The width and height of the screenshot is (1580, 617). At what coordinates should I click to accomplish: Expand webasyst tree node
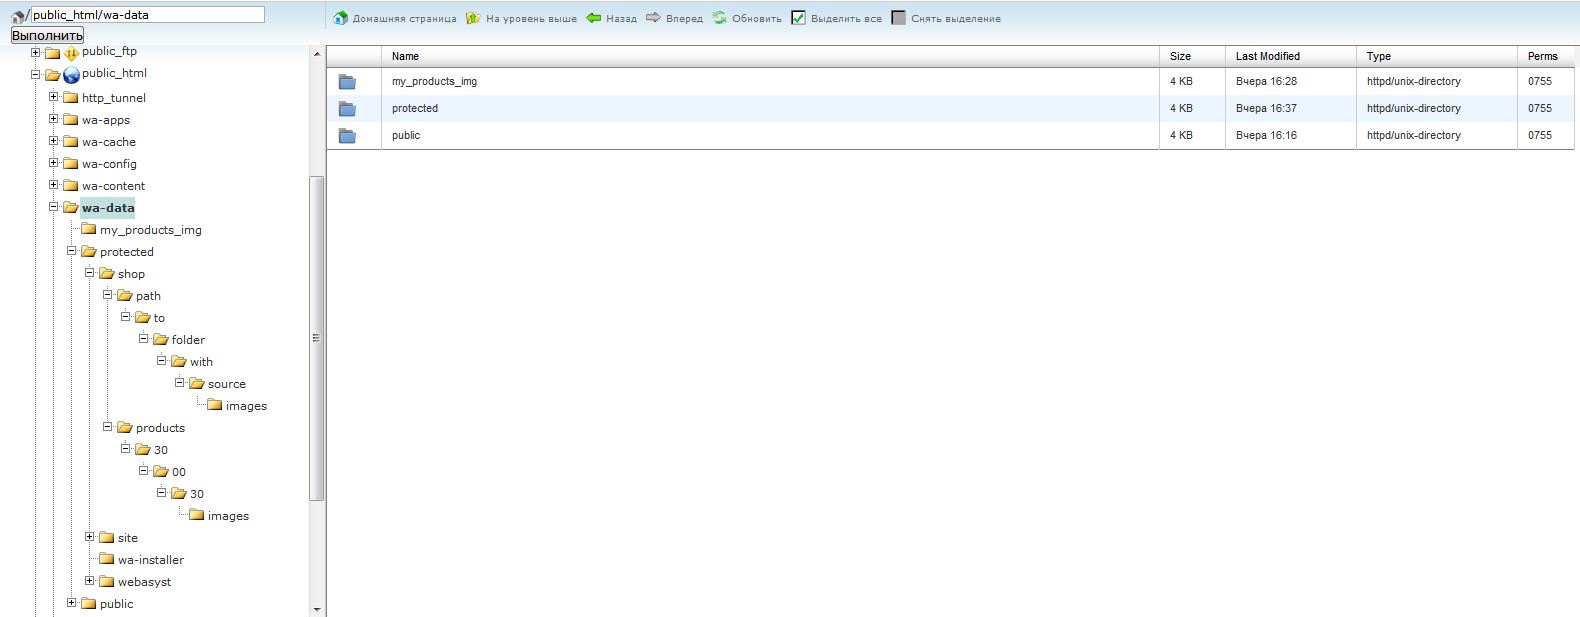click(90, 581)
